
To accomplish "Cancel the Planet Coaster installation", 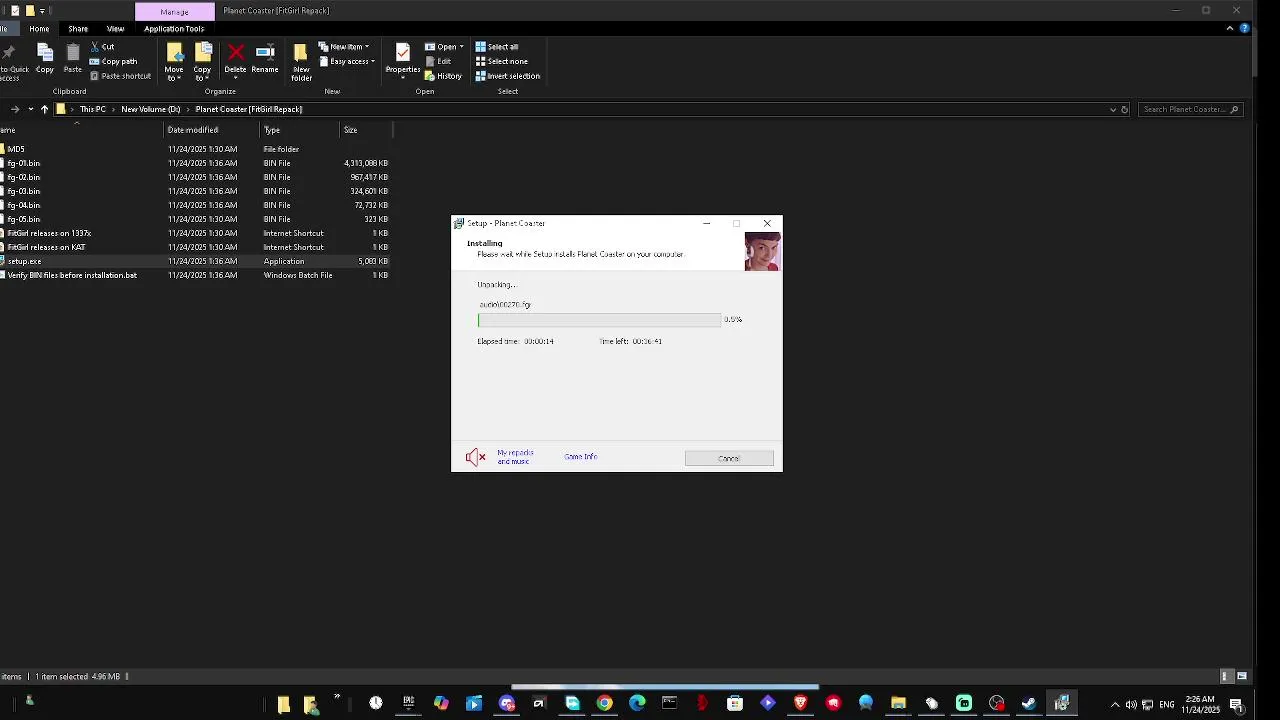I will click(x=729, y=458).
